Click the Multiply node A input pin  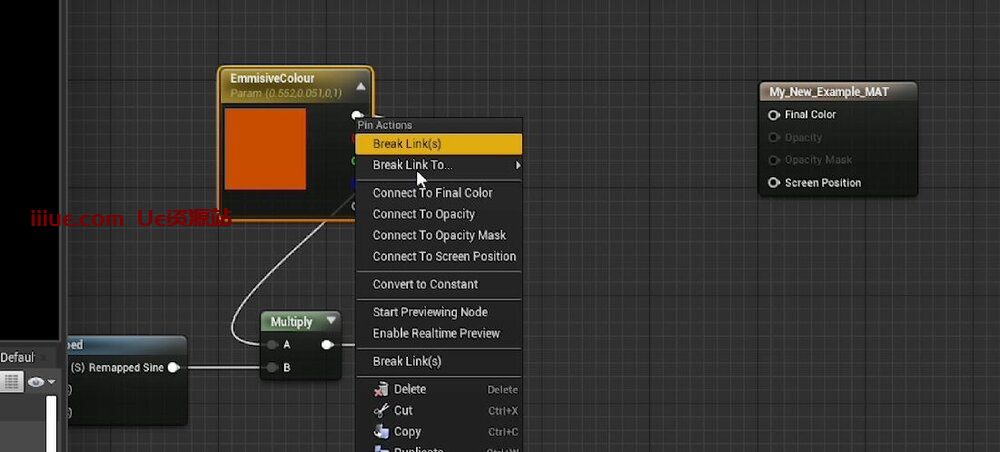272,345
